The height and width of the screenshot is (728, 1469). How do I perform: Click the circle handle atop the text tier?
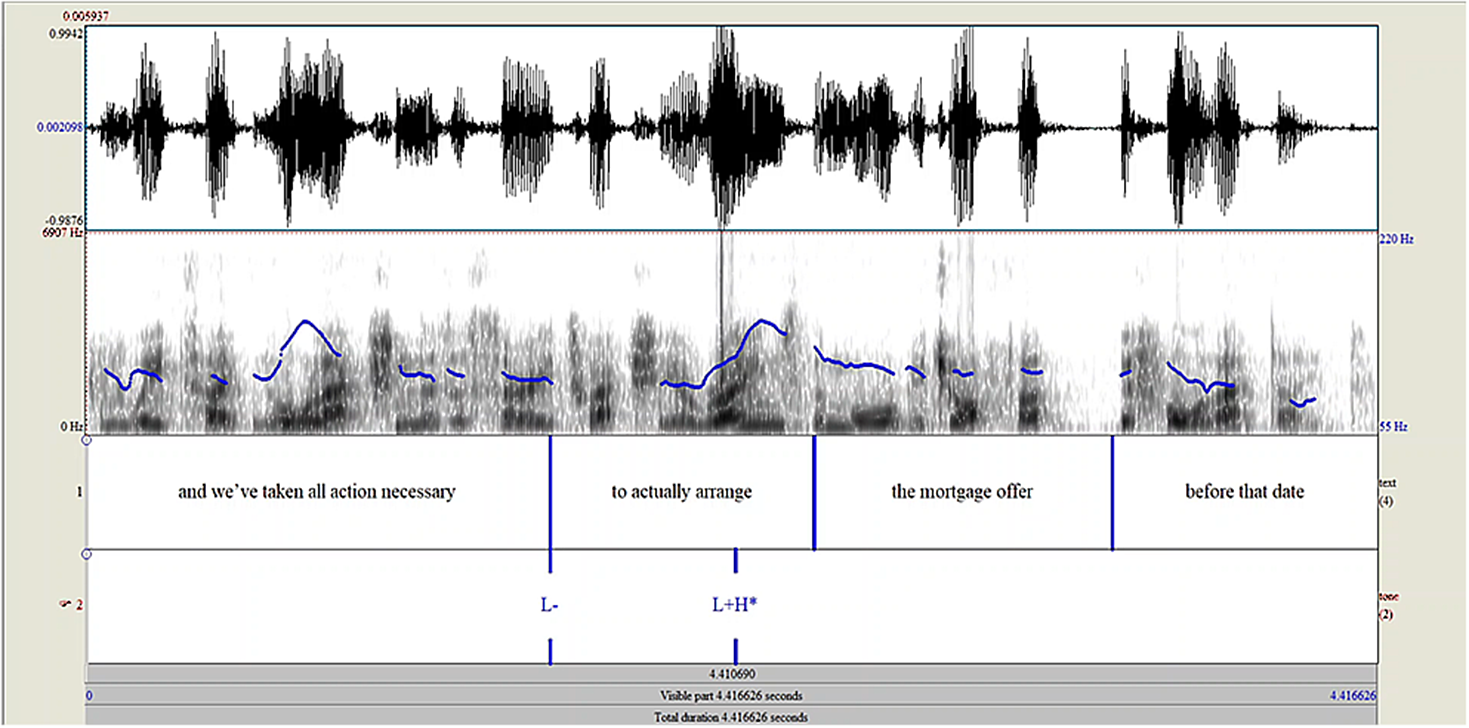pyautogui.click(x=87, y=439)
